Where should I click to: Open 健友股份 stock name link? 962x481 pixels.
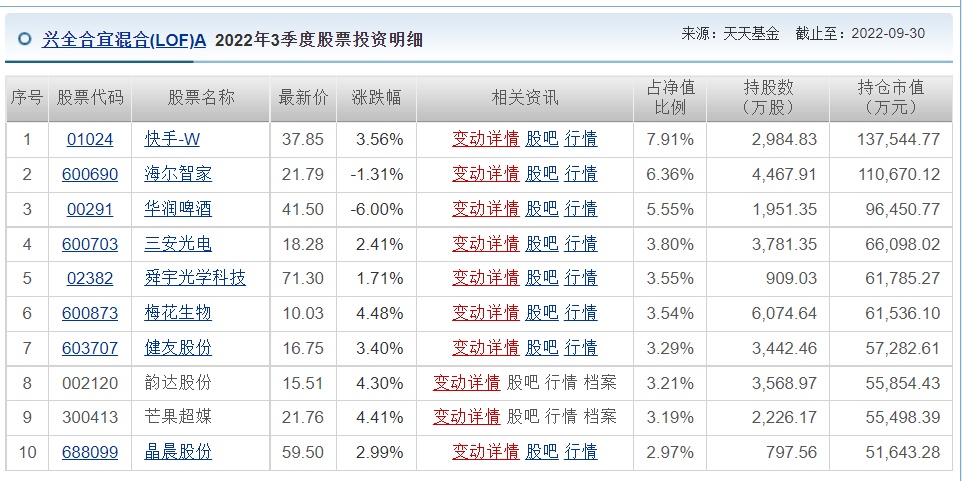pyautogui.click(x=178, y=348)
